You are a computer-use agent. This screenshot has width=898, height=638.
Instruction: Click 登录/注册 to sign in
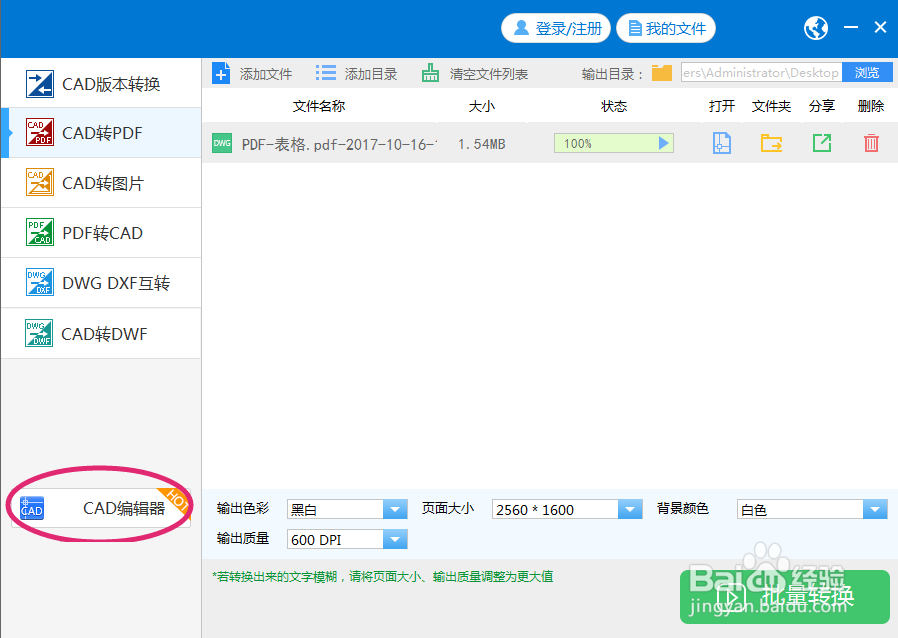[x=556, y=28]
